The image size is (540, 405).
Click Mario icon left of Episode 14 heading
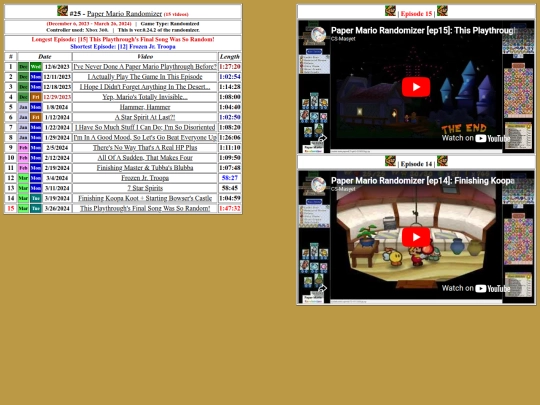coord(390,161)
